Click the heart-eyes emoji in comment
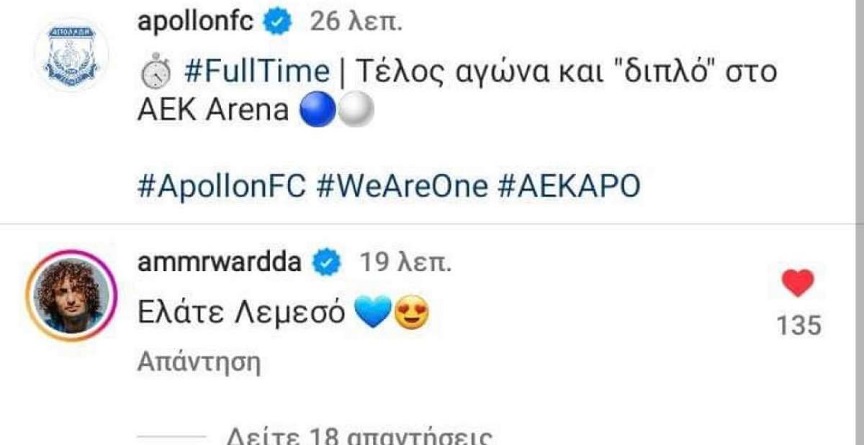Viewport: 864px width, 445px height. click(412, 314)
